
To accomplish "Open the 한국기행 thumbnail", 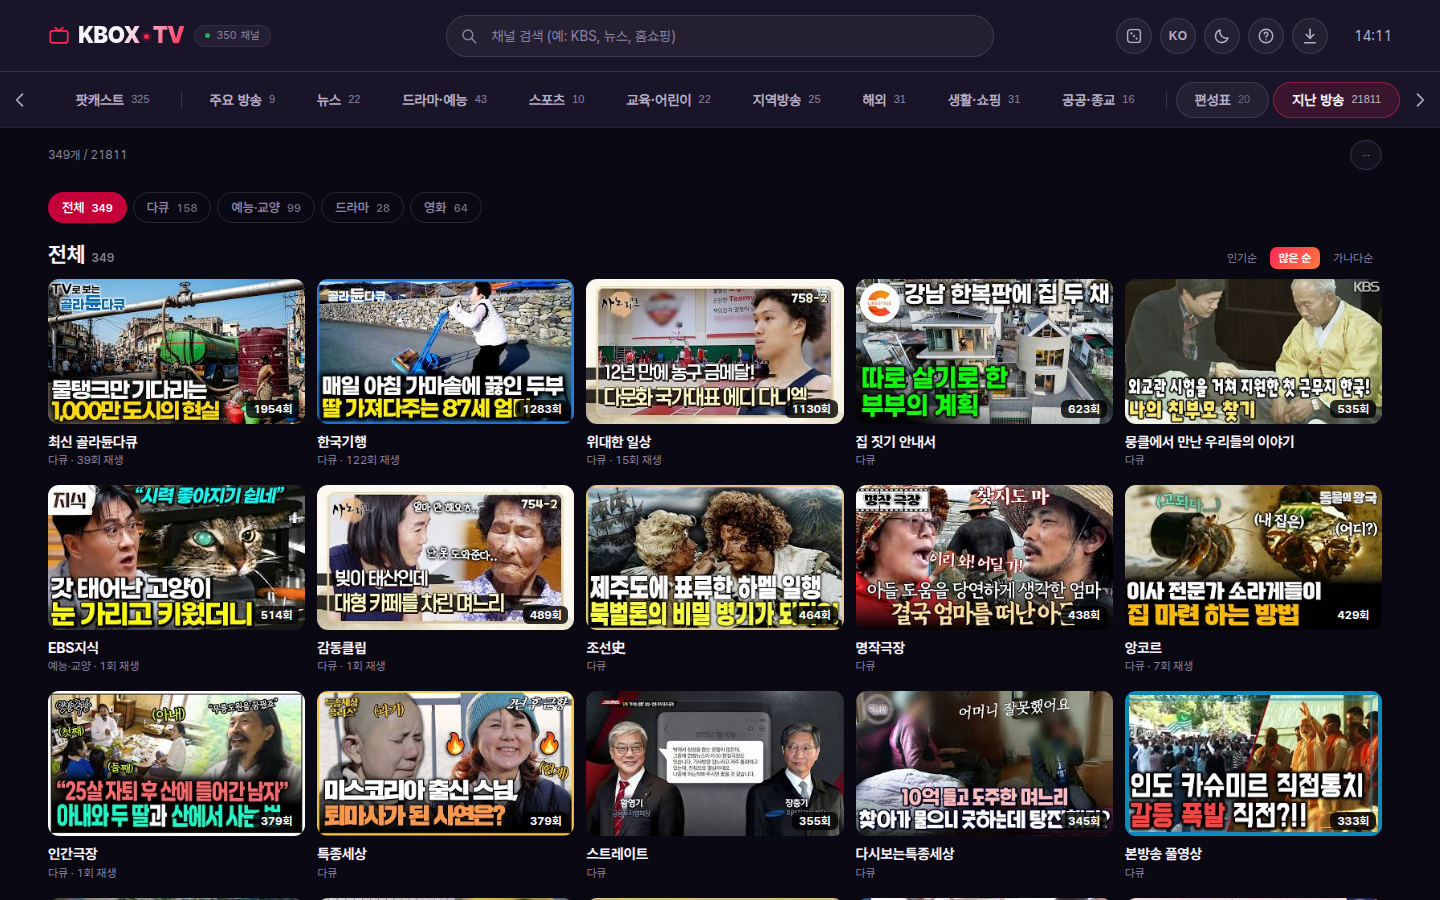I will tap(445, 351).
